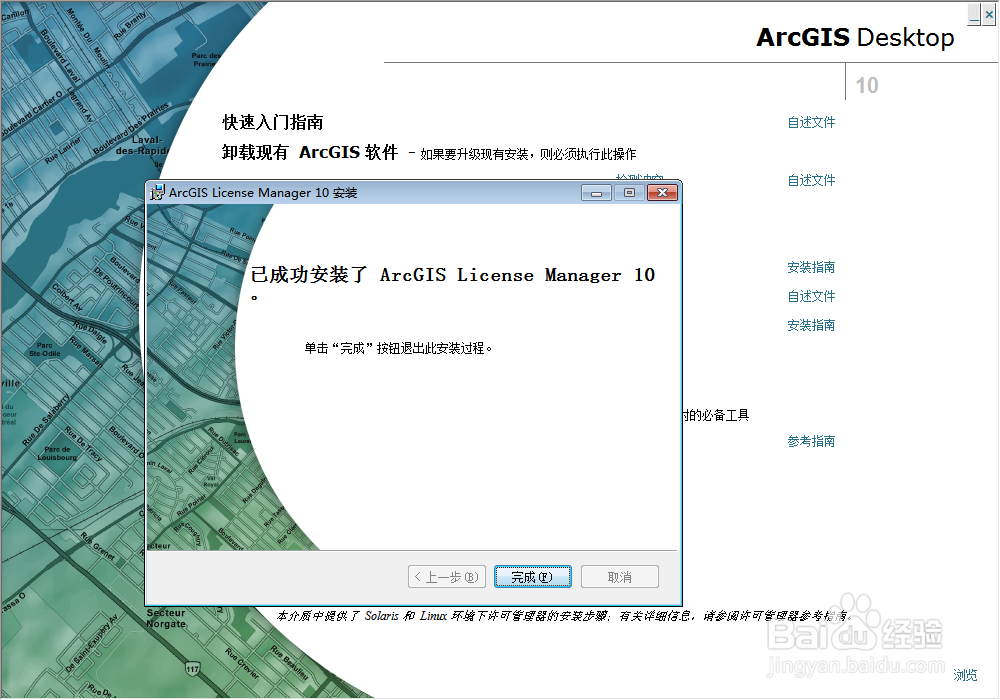Open the second 自述文件 link from the top
Screen dimensions: 1000x700
coord(811,180)
